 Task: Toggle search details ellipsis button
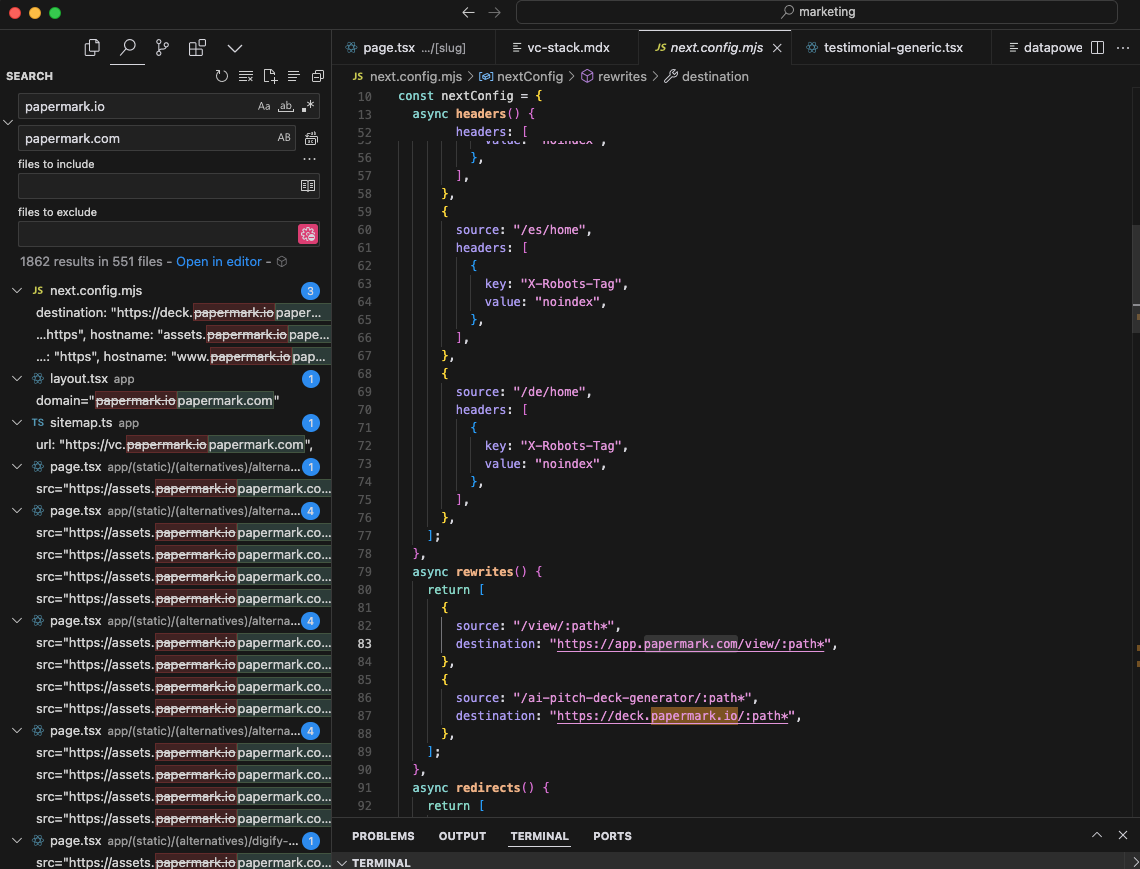tap(310, 159)
